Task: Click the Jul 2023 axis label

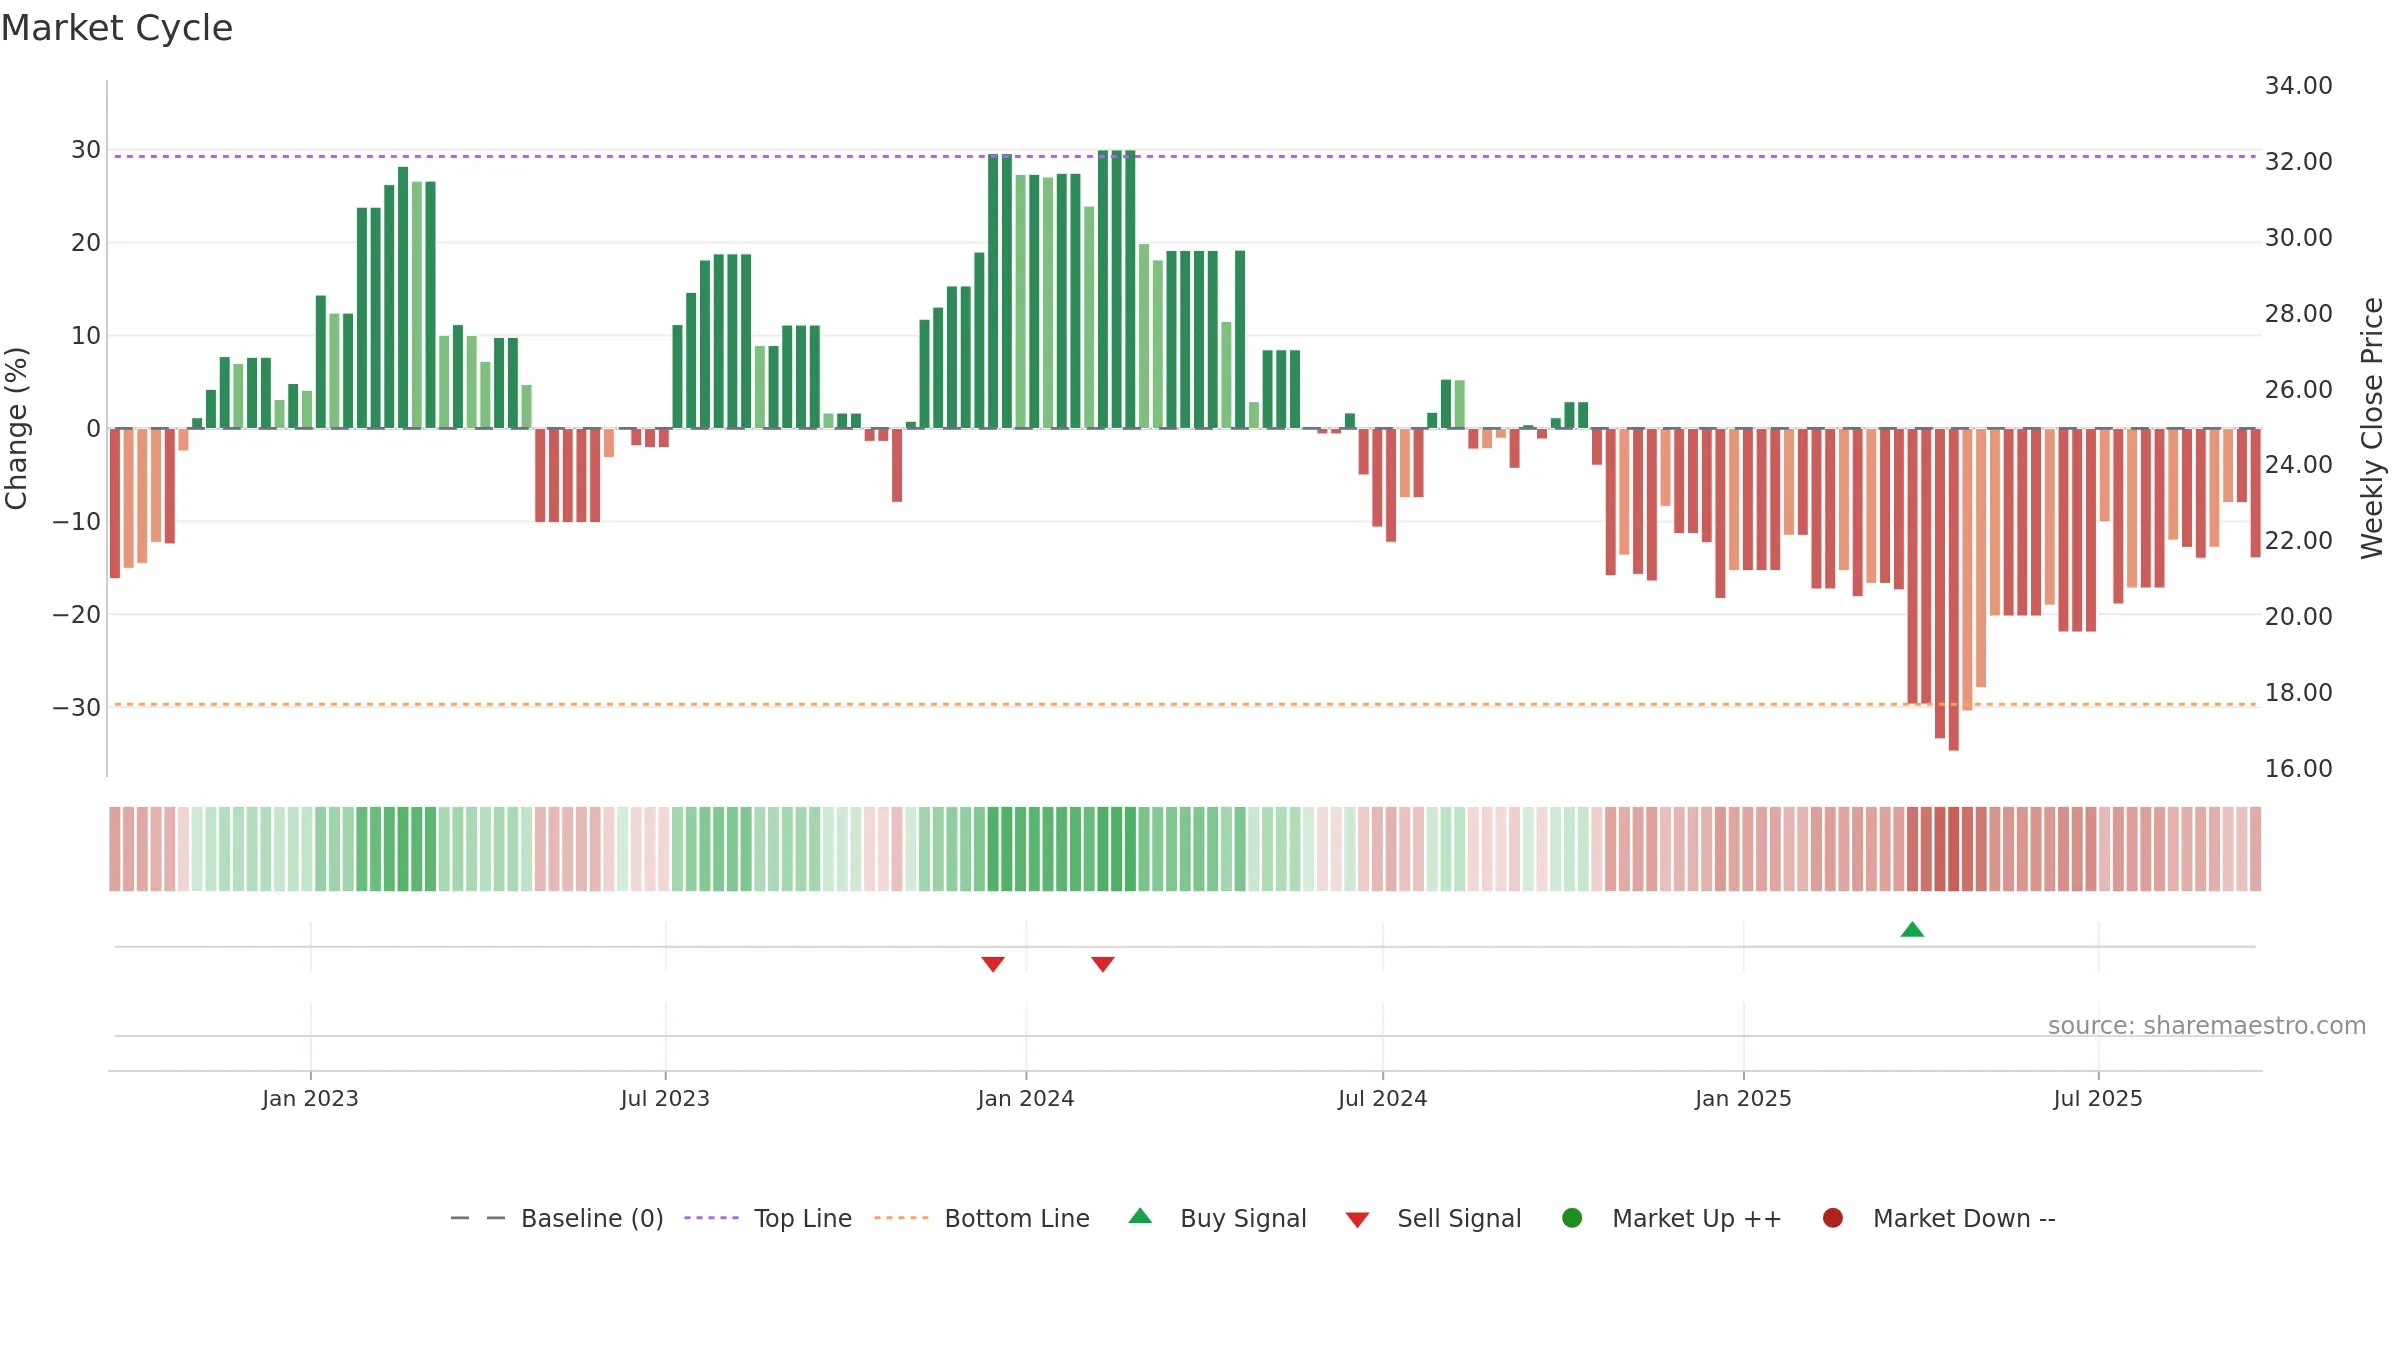Action: point(665,1098)
